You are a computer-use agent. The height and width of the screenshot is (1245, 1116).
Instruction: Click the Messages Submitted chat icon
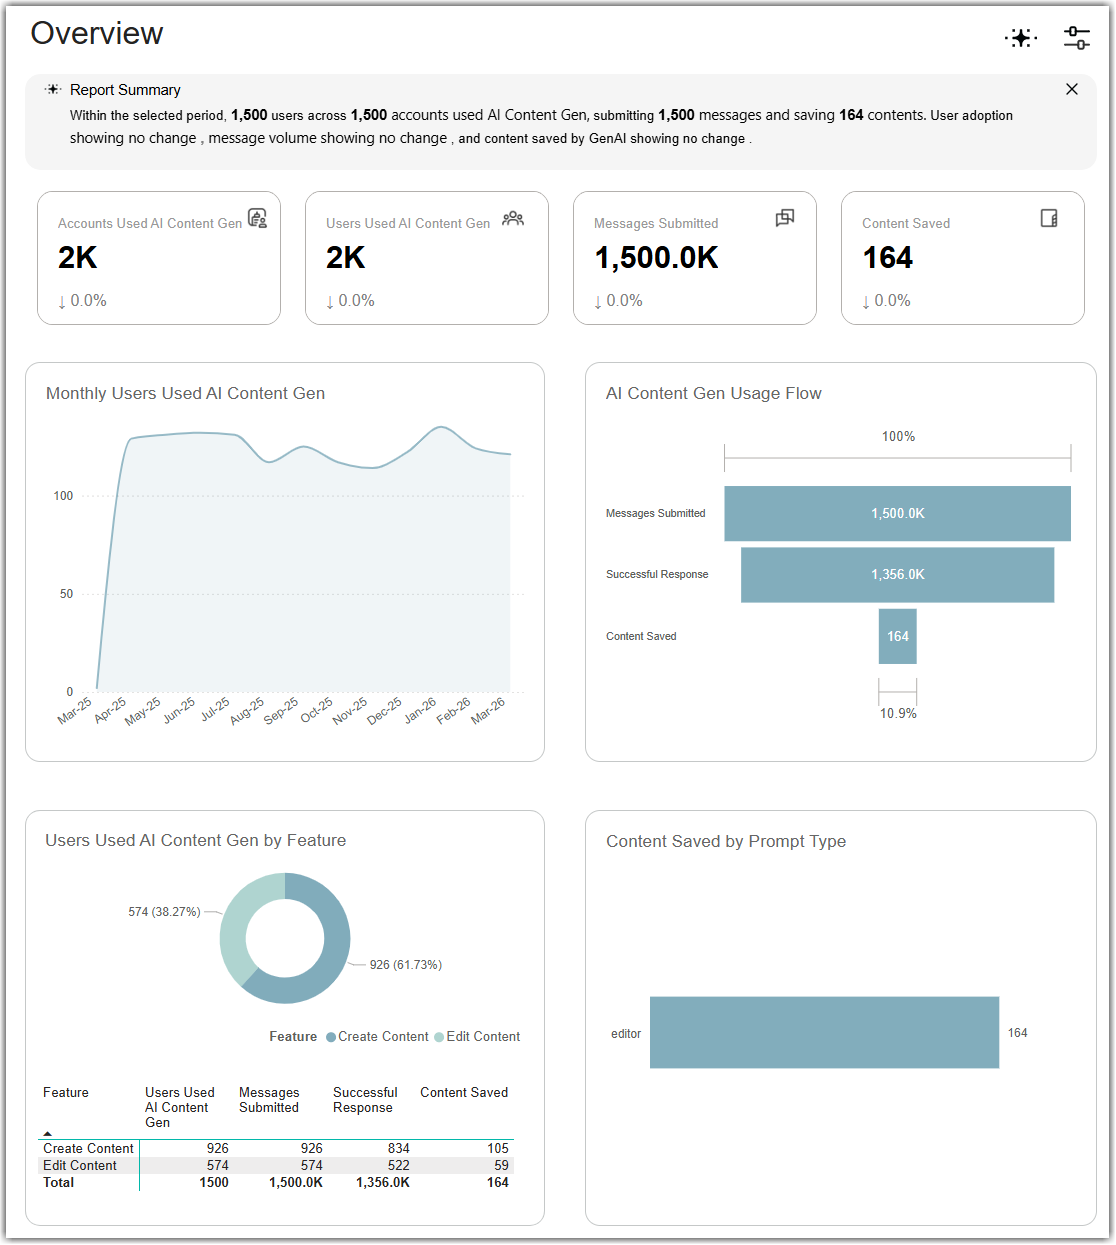[x=785, y=218]
